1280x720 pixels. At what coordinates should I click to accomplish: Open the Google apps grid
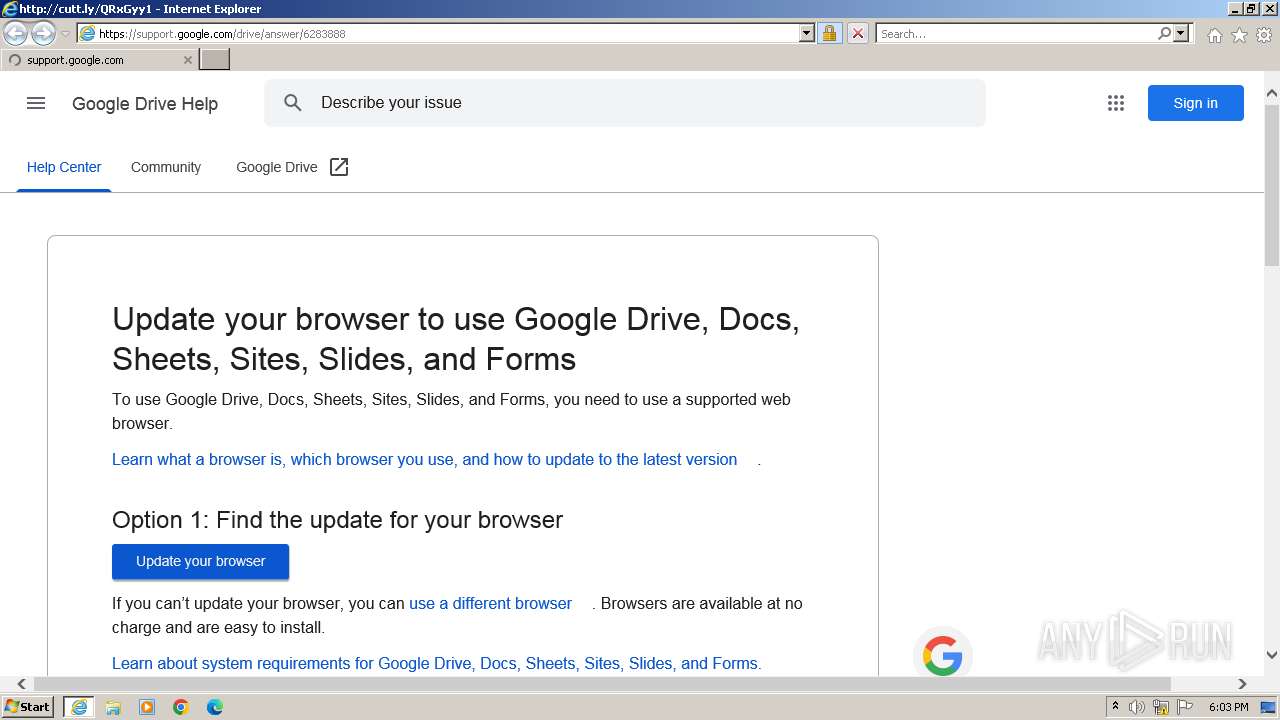point(1116,103)
